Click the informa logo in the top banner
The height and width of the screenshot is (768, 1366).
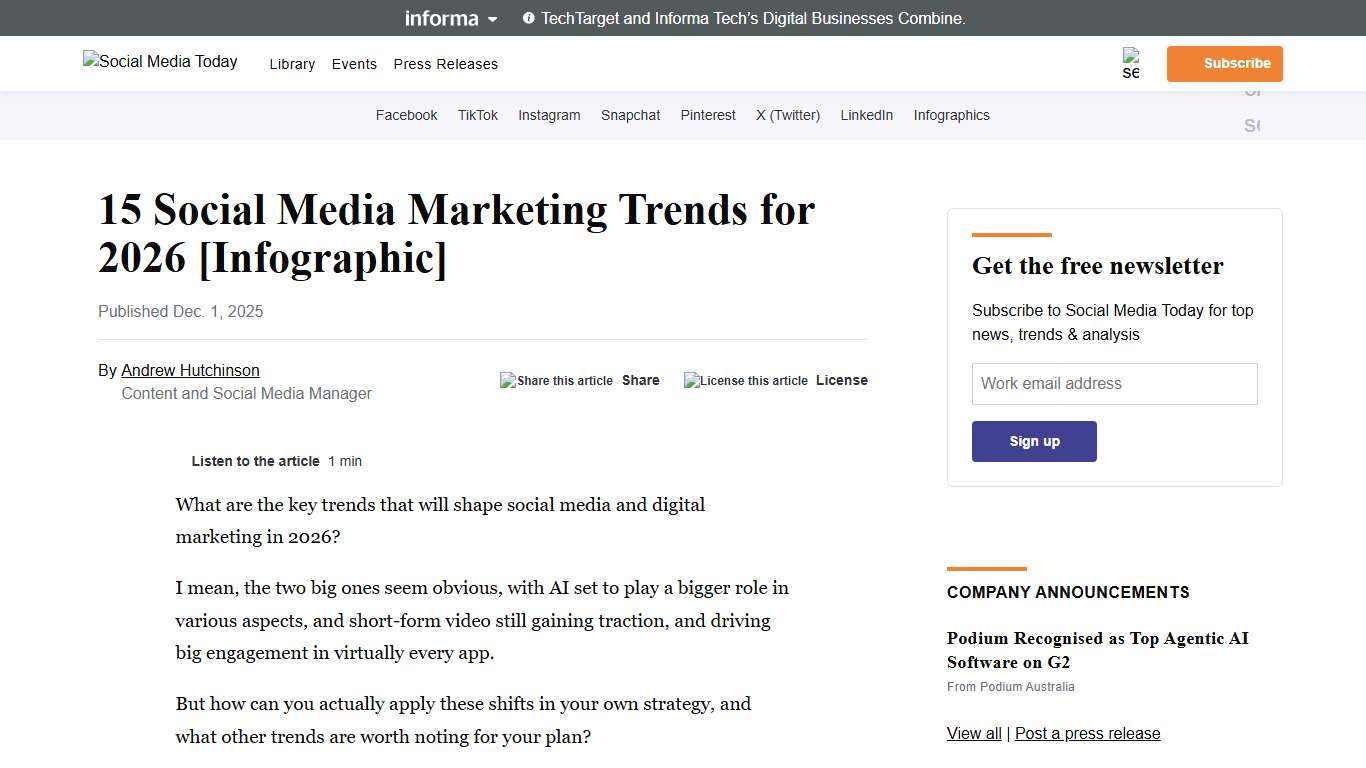[441, 18]
